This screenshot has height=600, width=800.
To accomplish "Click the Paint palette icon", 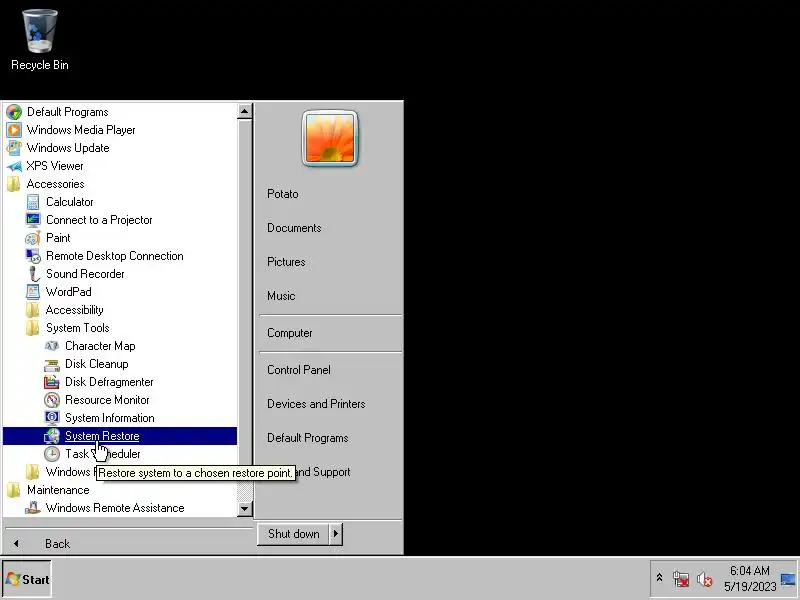I will (33, 238).
